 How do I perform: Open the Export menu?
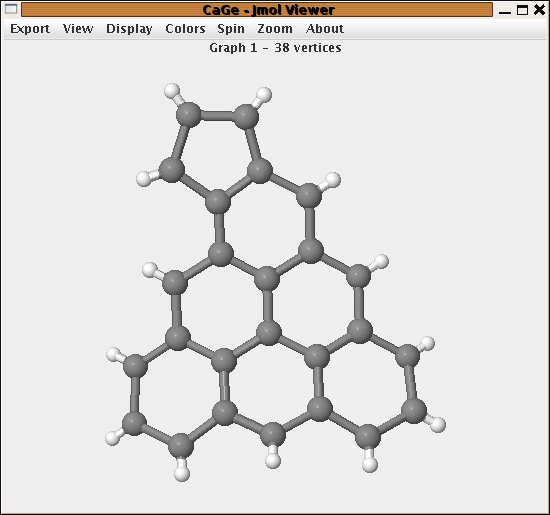coord(30,29)
